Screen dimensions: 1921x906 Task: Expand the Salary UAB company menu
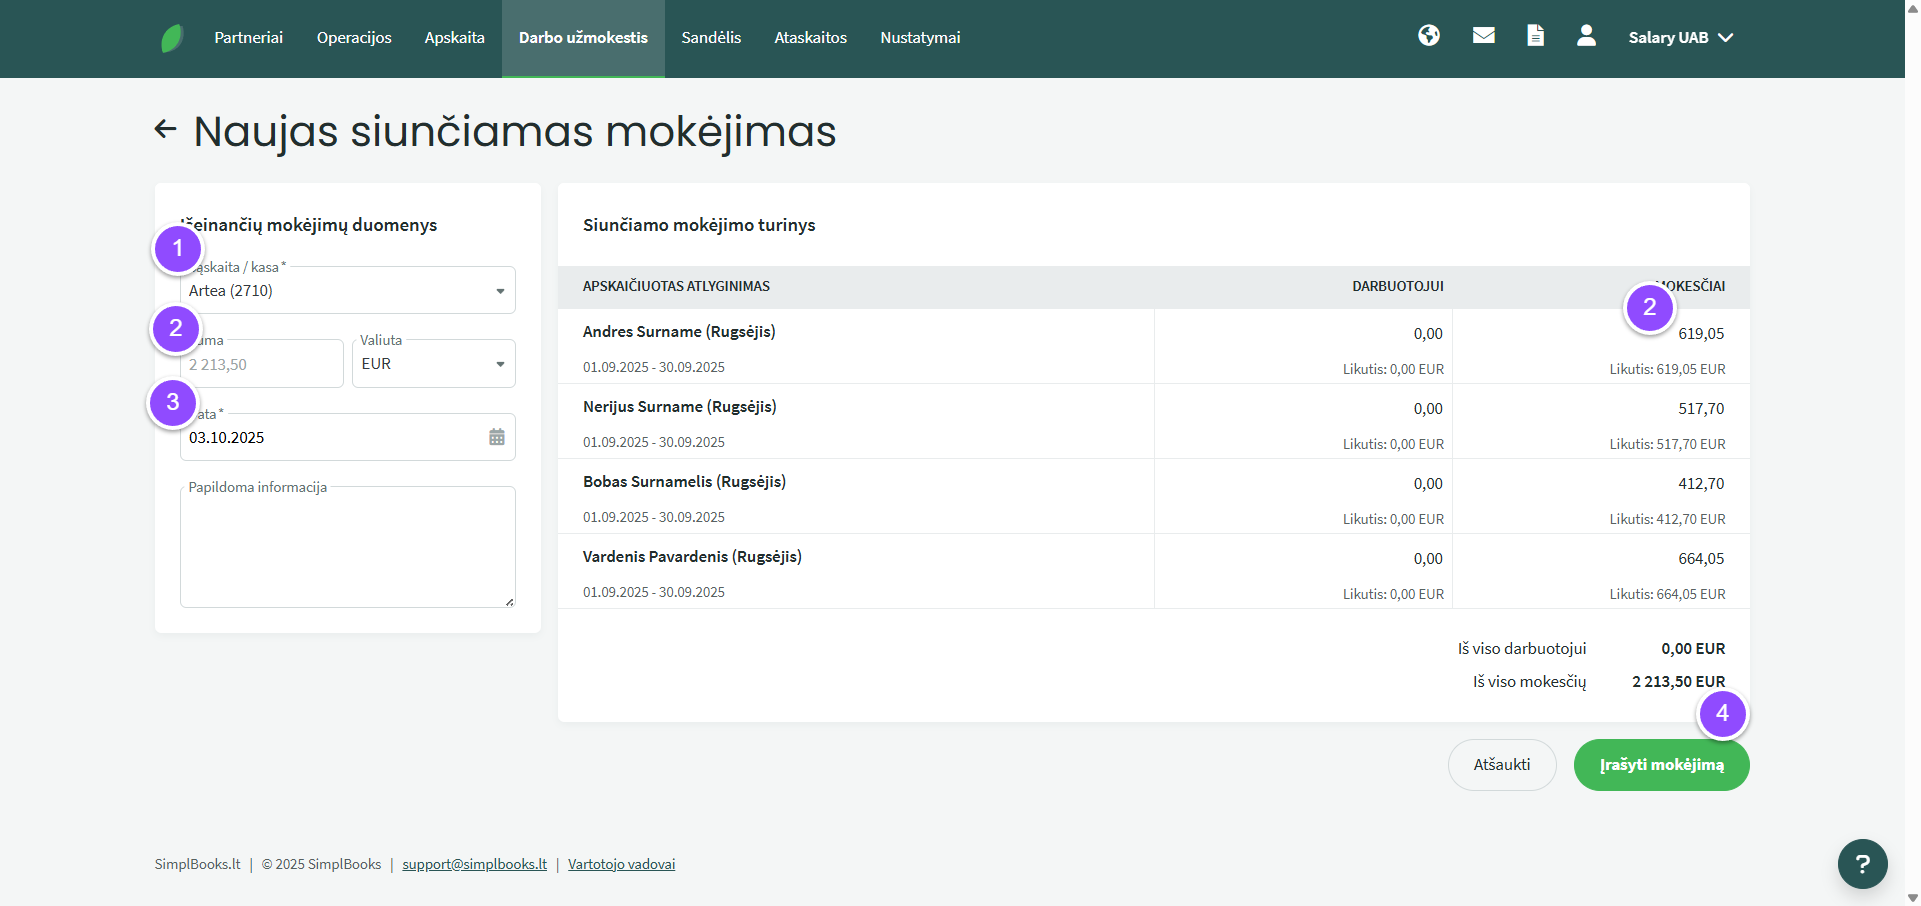click(1680, 38)
